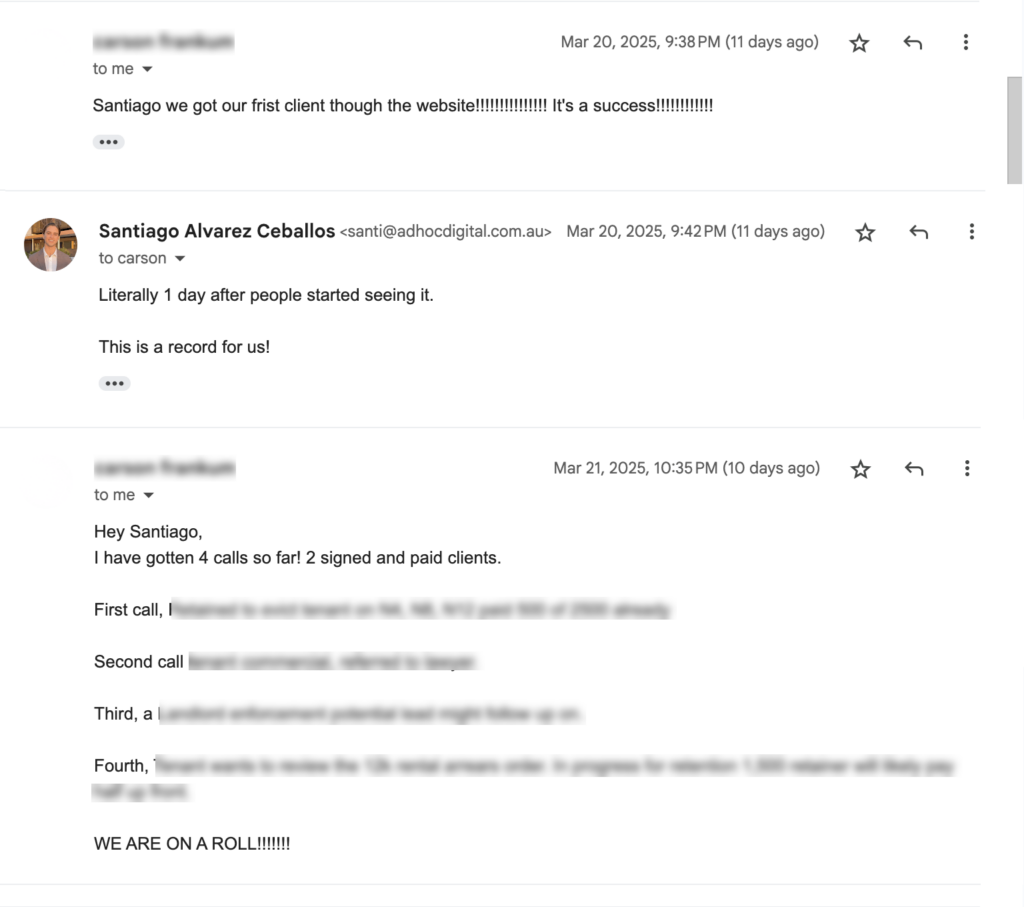Viewport: 1024px width, 907px height.
Task: Star Santiago's 9:42 PM reply
Action: 865,232
